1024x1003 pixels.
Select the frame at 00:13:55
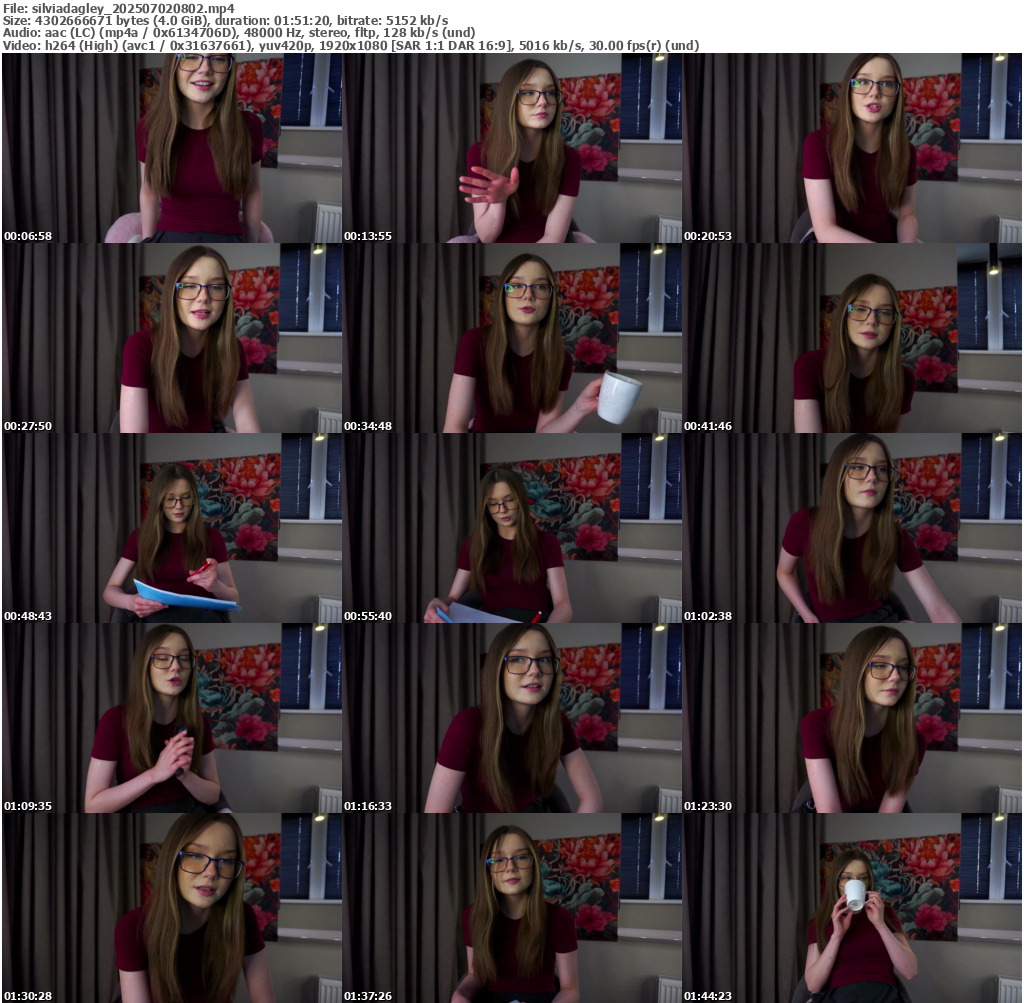click(512, 148)
